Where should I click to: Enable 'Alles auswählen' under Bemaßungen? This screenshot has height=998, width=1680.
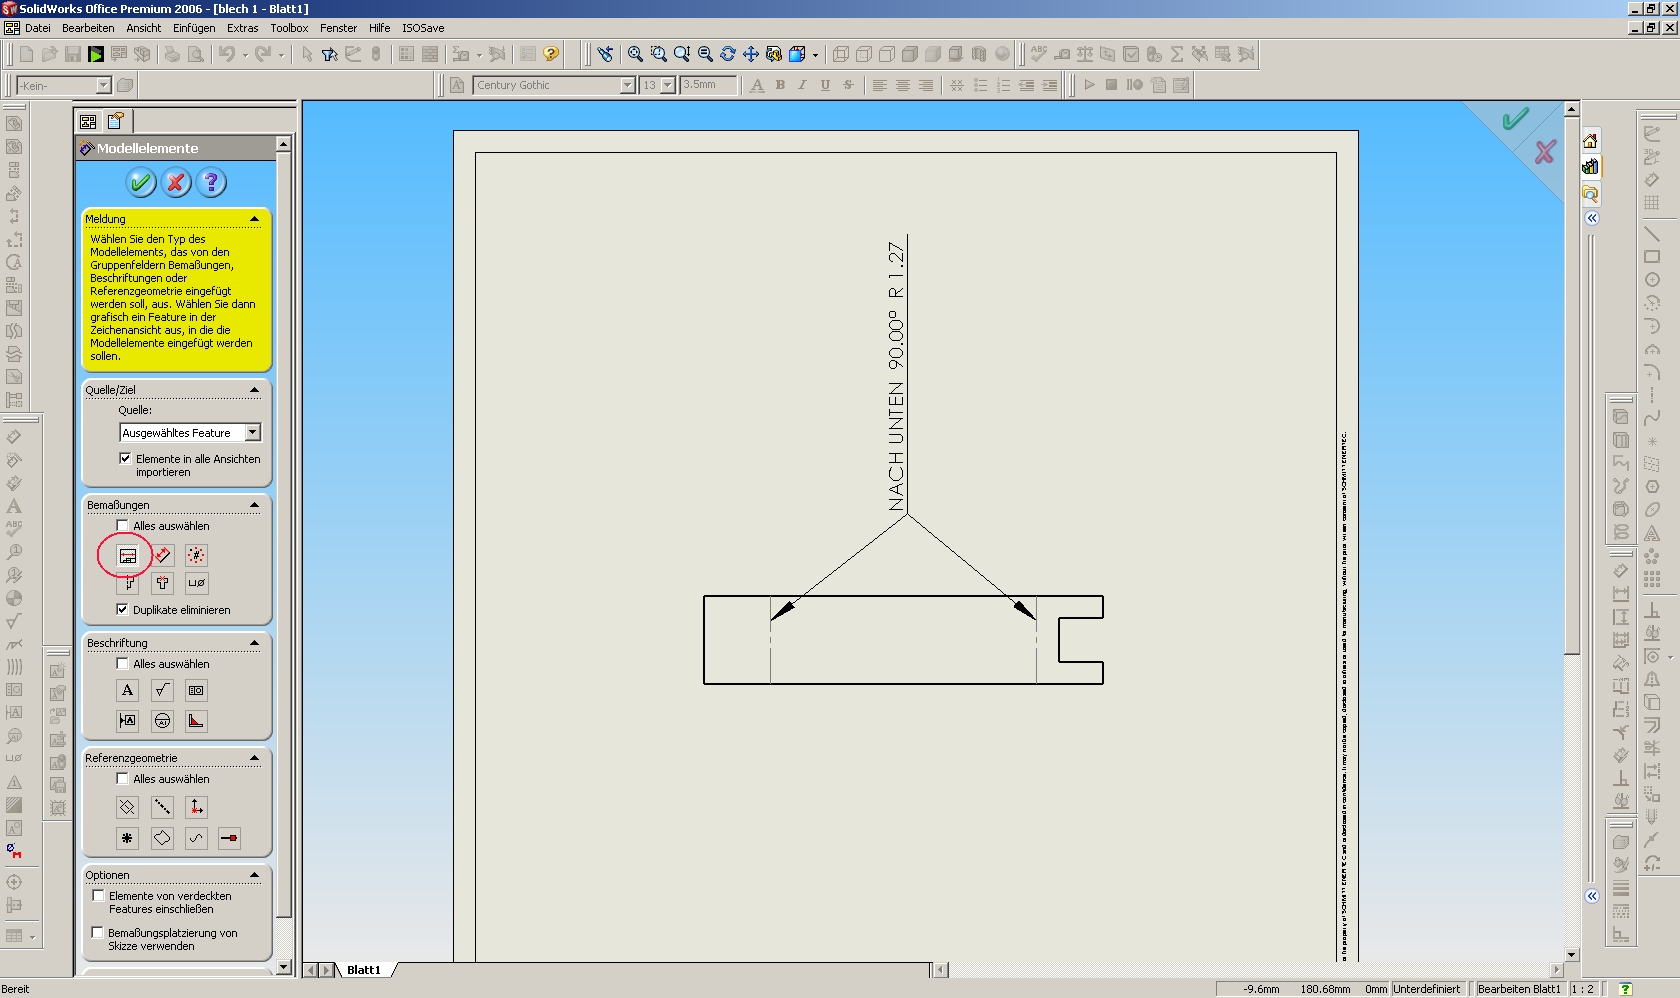pyautogui.click(x=122, y=526)
